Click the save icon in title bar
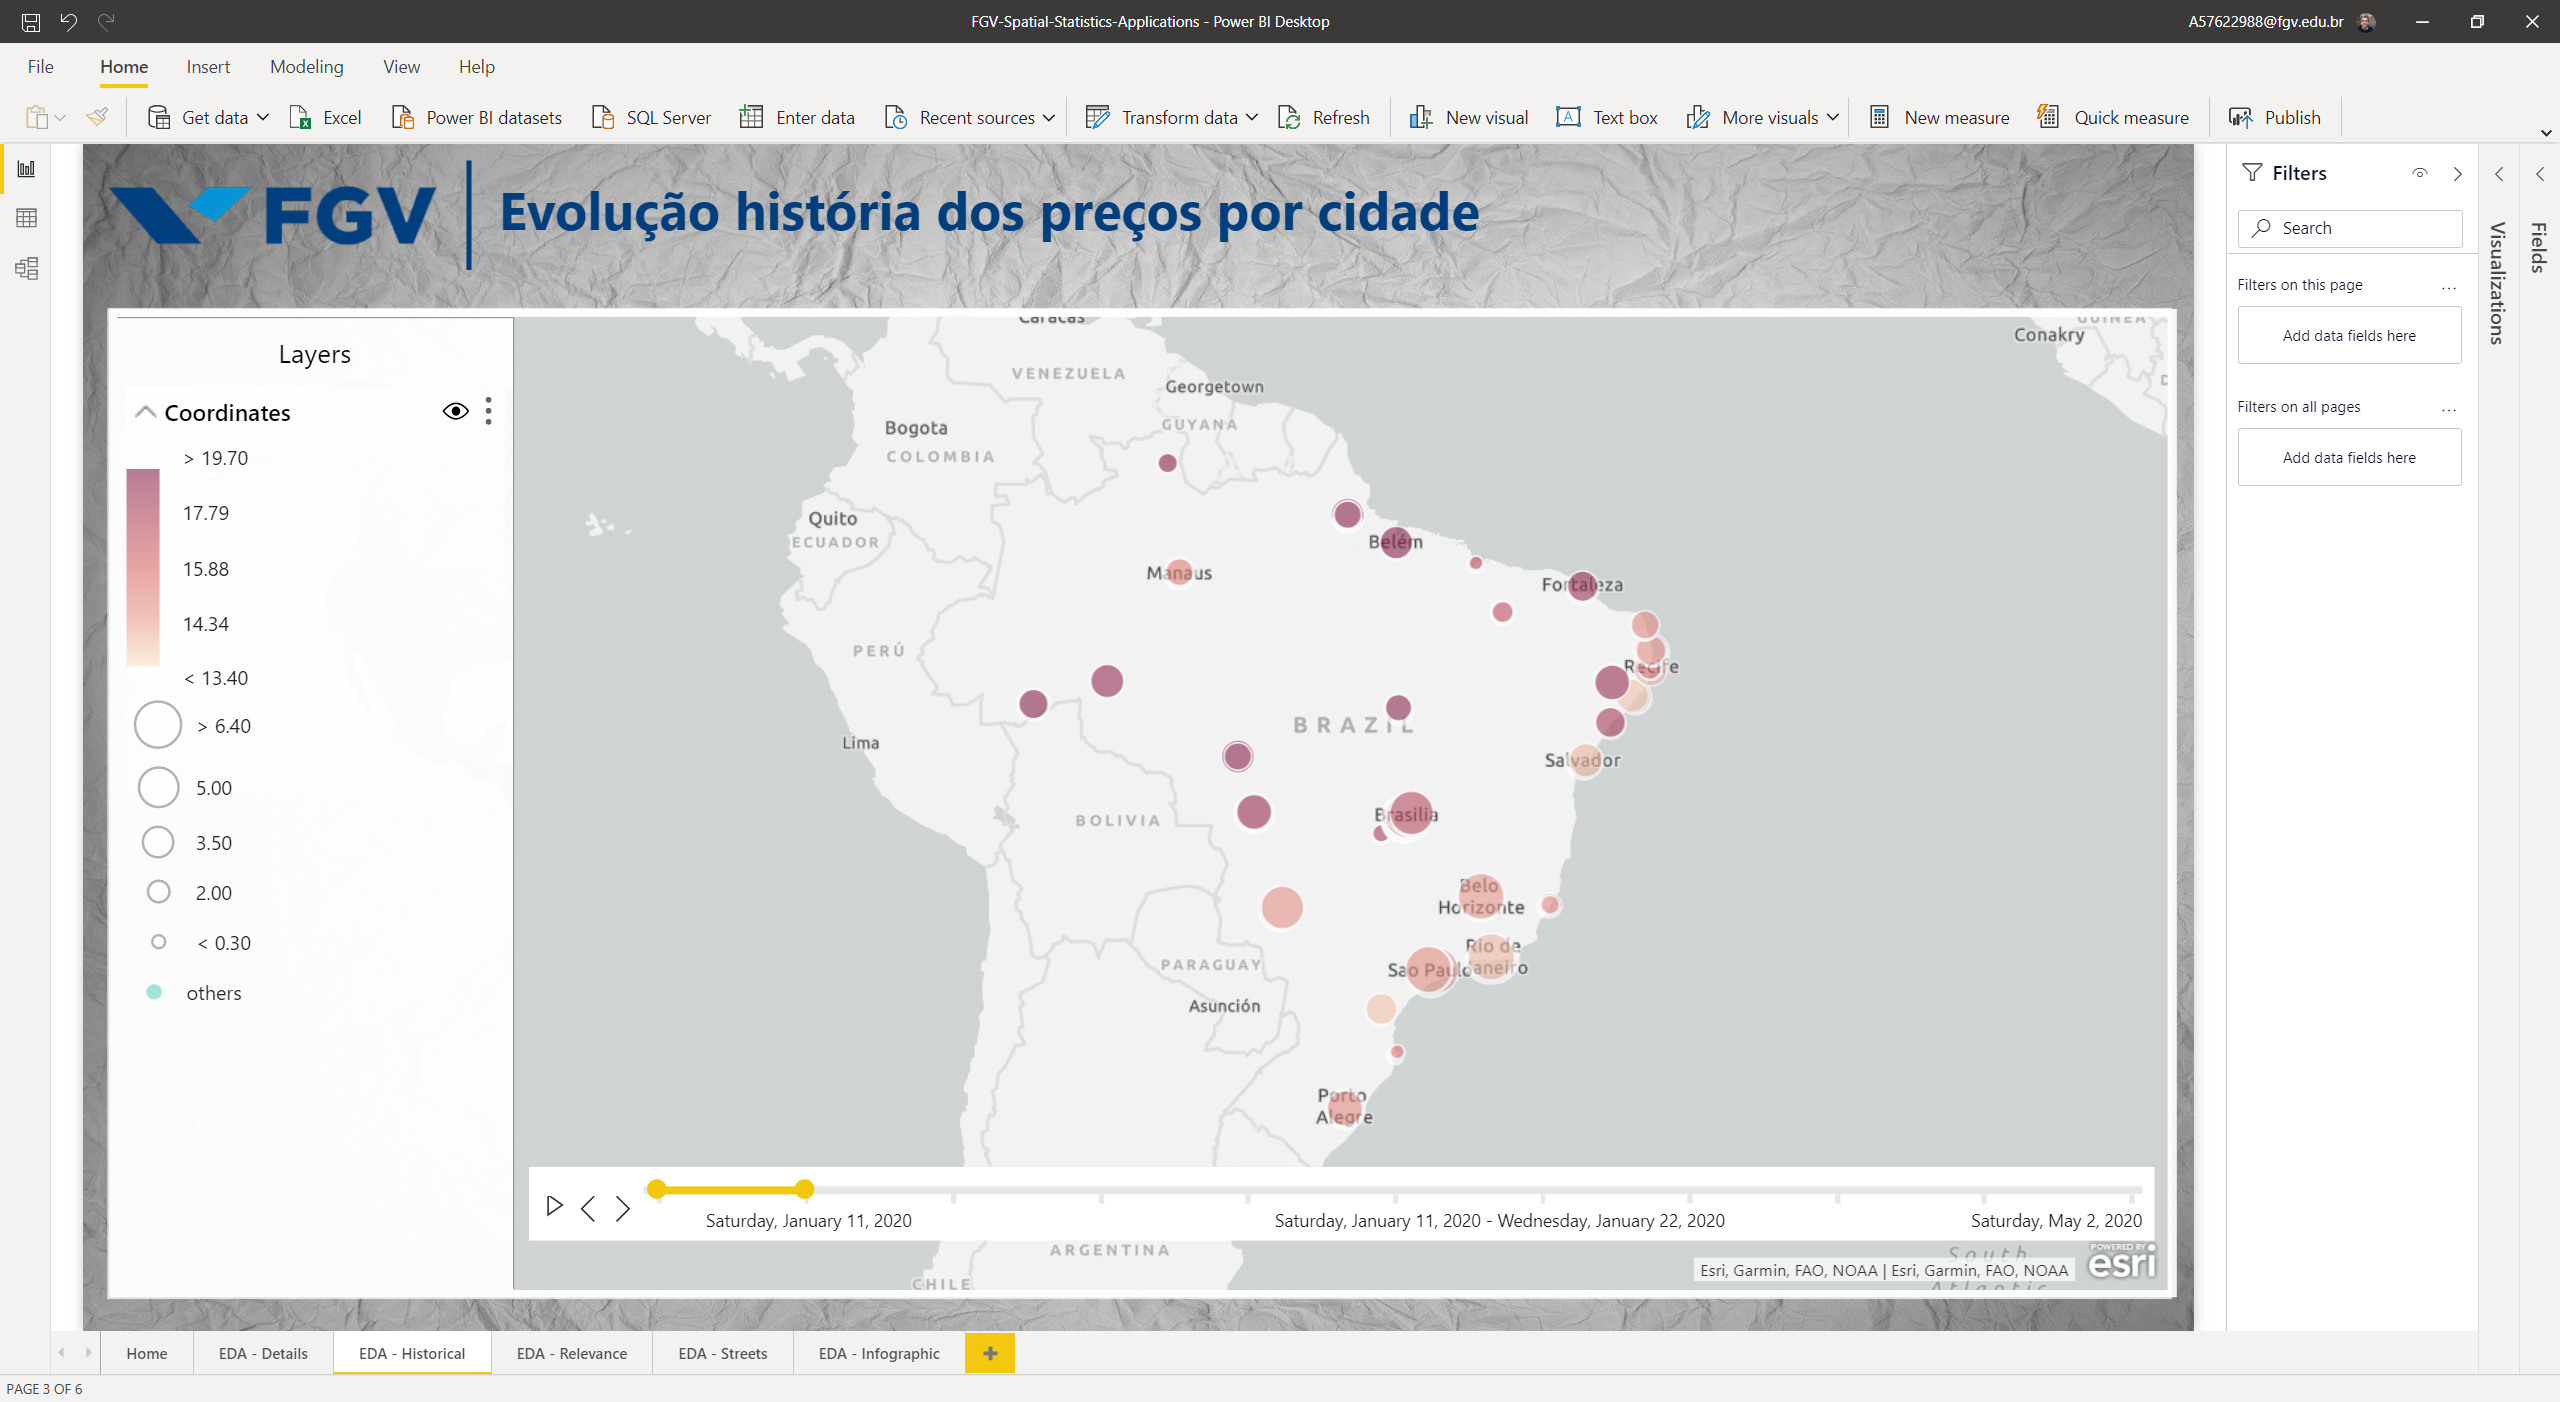The width and height of the screenshot is (2560, 1402). coord(31,21)
